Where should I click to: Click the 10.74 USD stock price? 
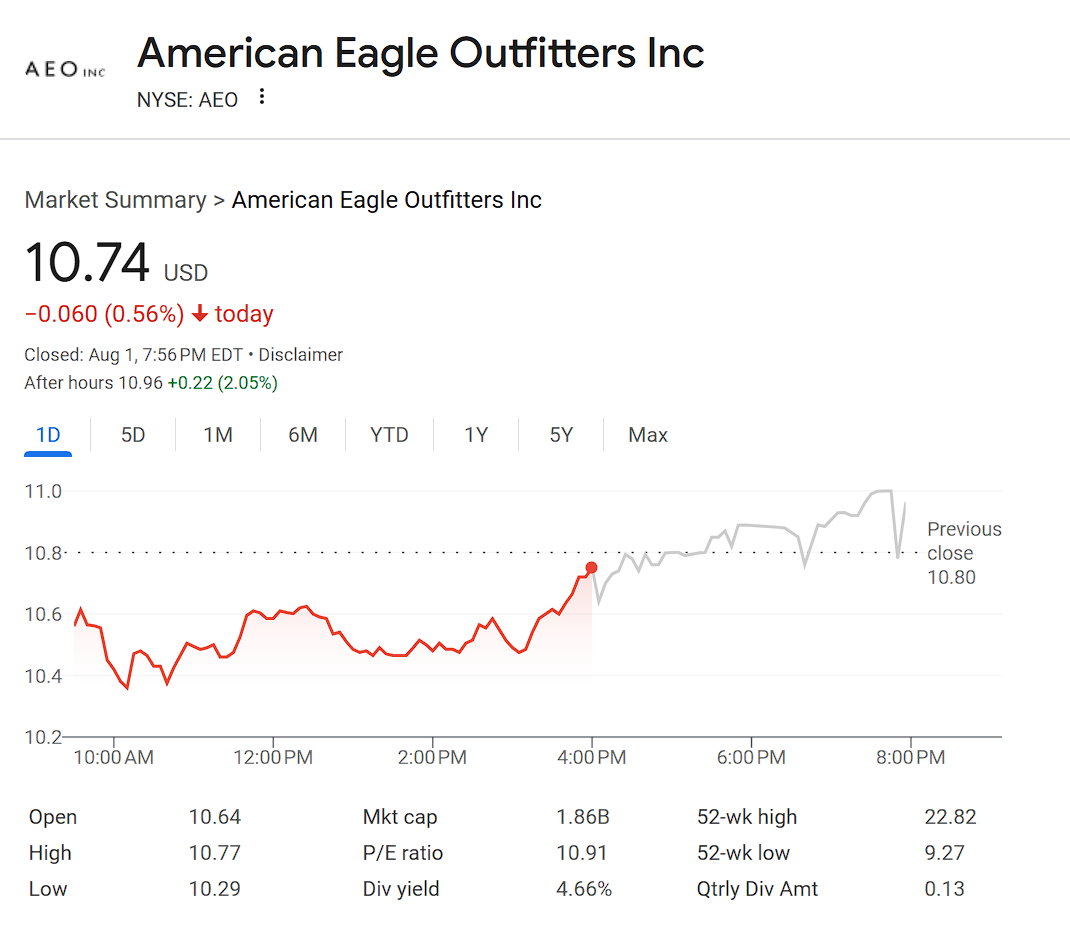[87, 263]
